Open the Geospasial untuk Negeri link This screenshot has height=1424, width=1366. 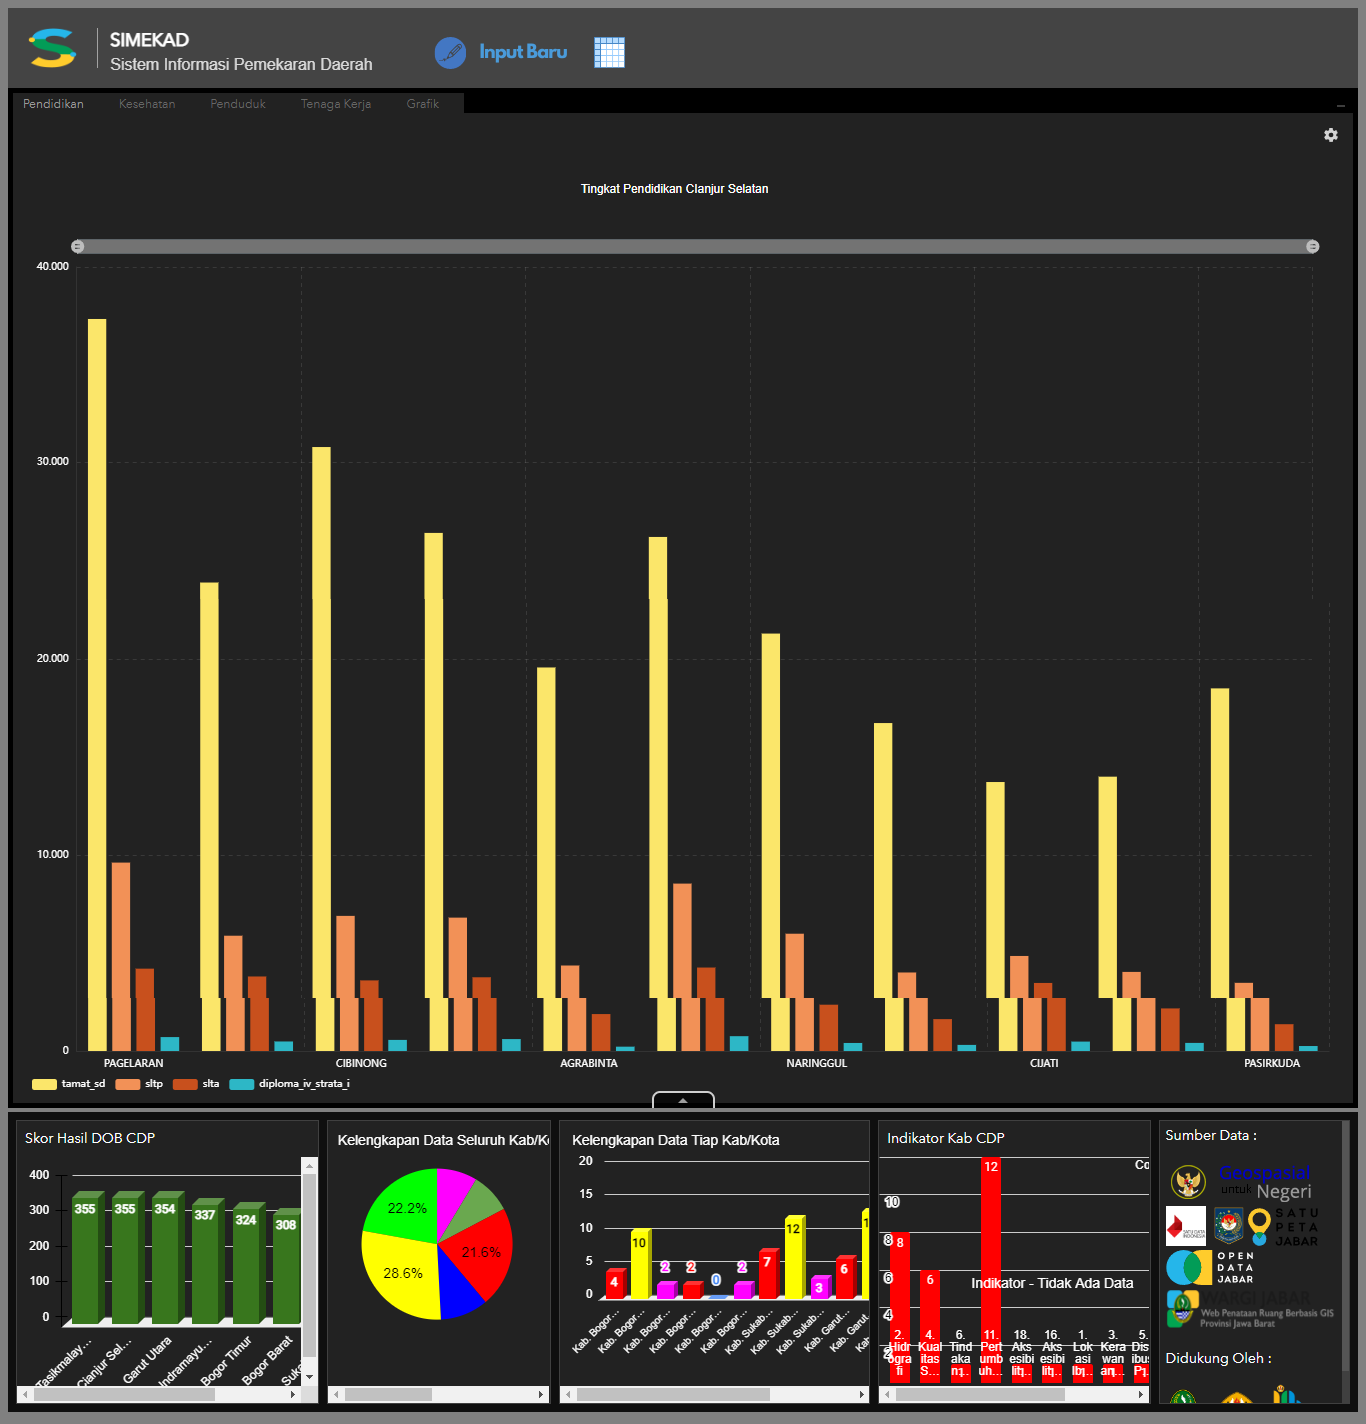(1265, 1182)
